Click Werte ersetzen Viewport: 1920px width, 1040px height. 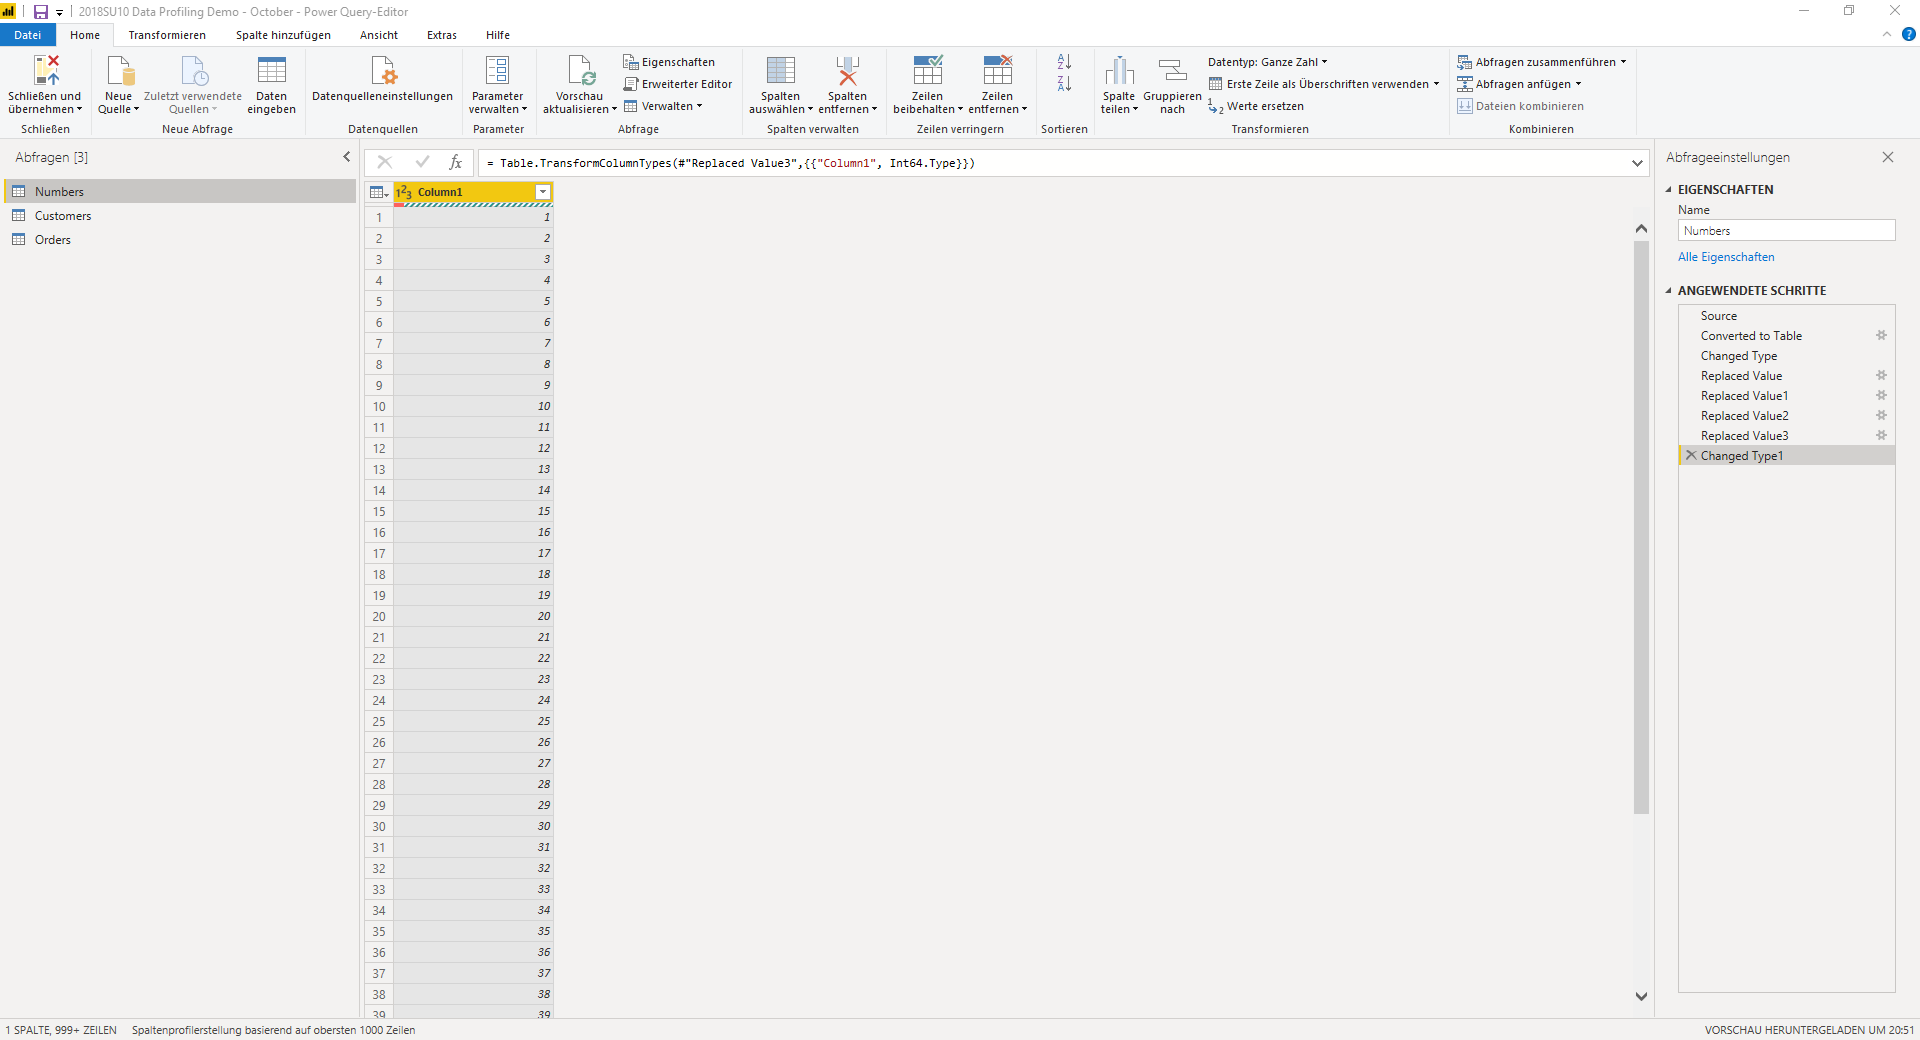pyautogui.click(x=1256, y=106)
